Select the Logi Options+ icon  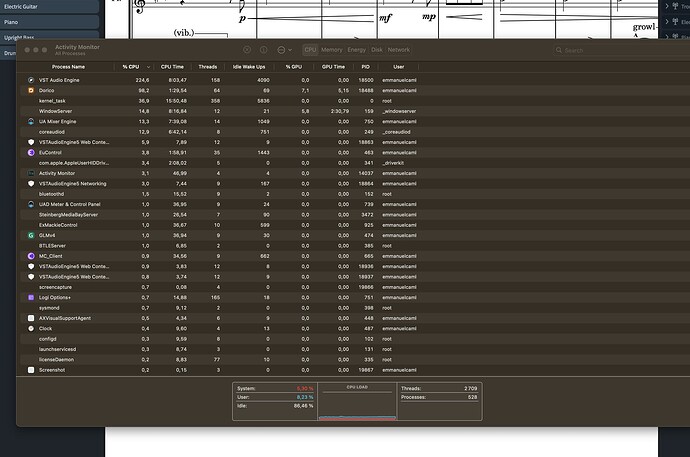31,297
